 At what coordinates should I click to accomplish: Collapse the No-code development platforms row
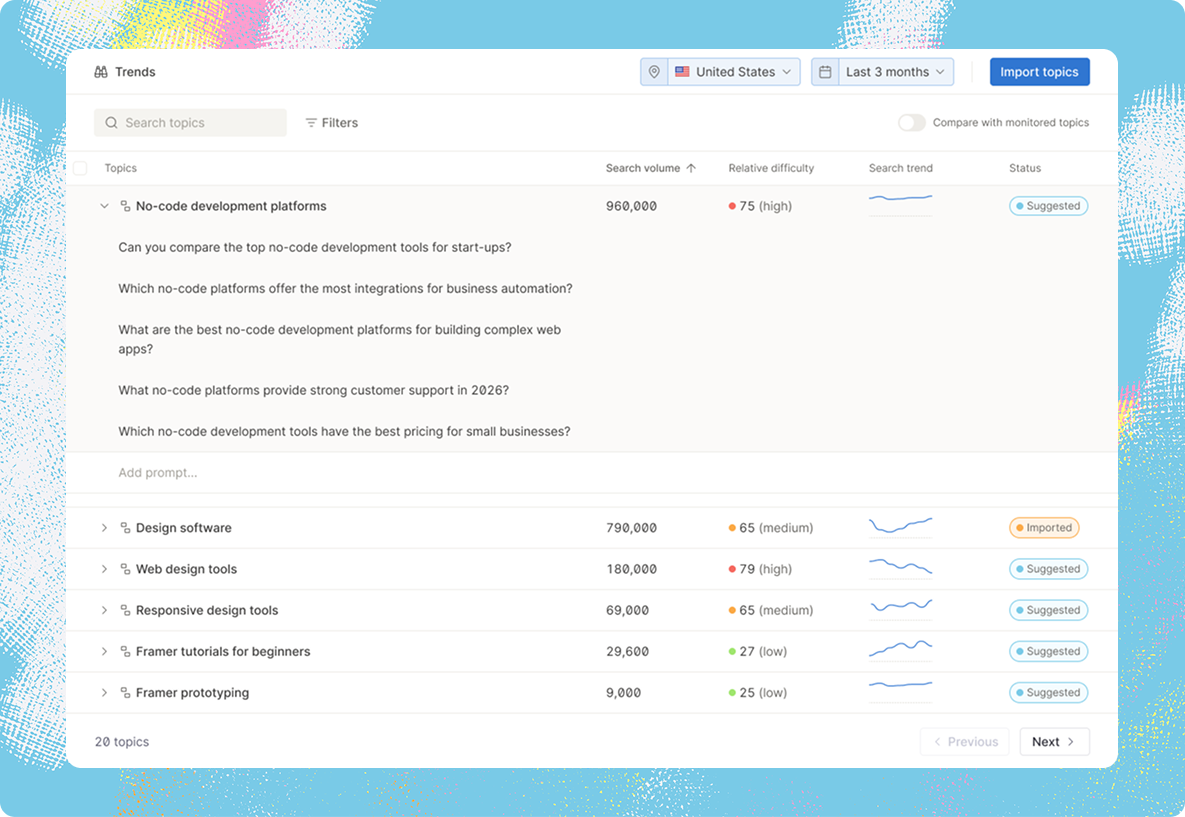[x=104, y=206]
